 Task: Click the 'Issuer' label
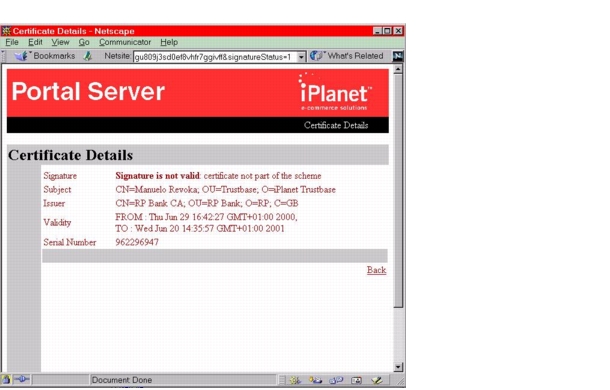coord(54,203)
